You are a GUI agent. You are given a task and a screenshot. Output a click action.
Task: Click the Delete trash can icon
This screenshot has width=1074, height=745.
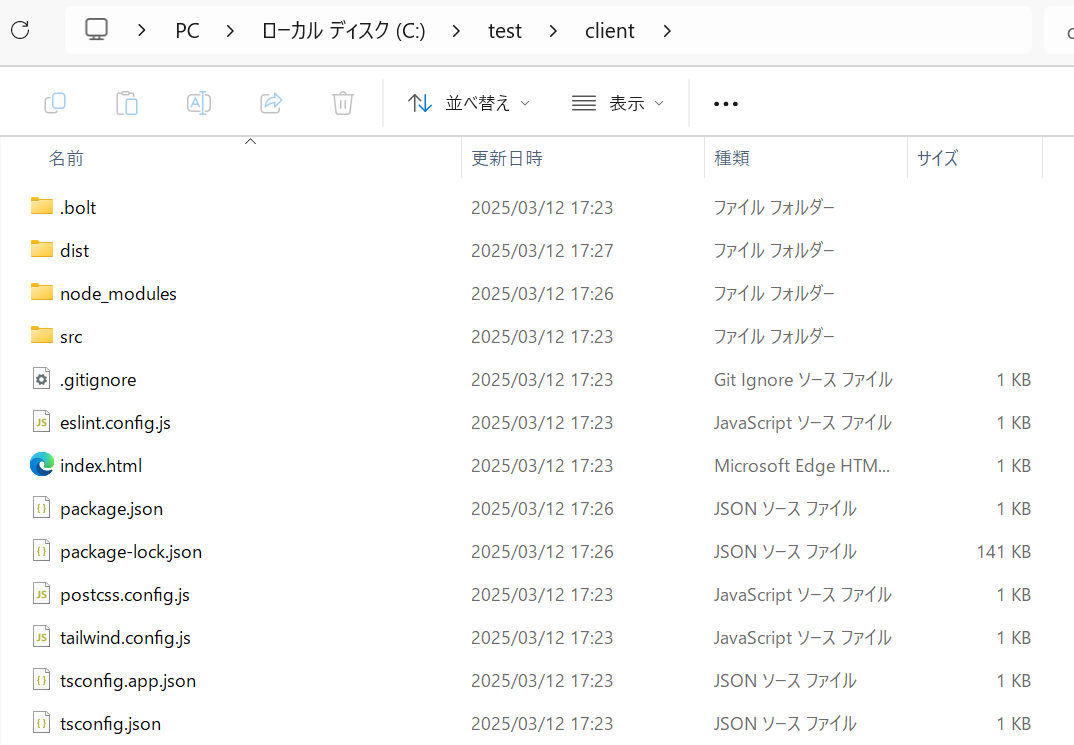point(343,103)
